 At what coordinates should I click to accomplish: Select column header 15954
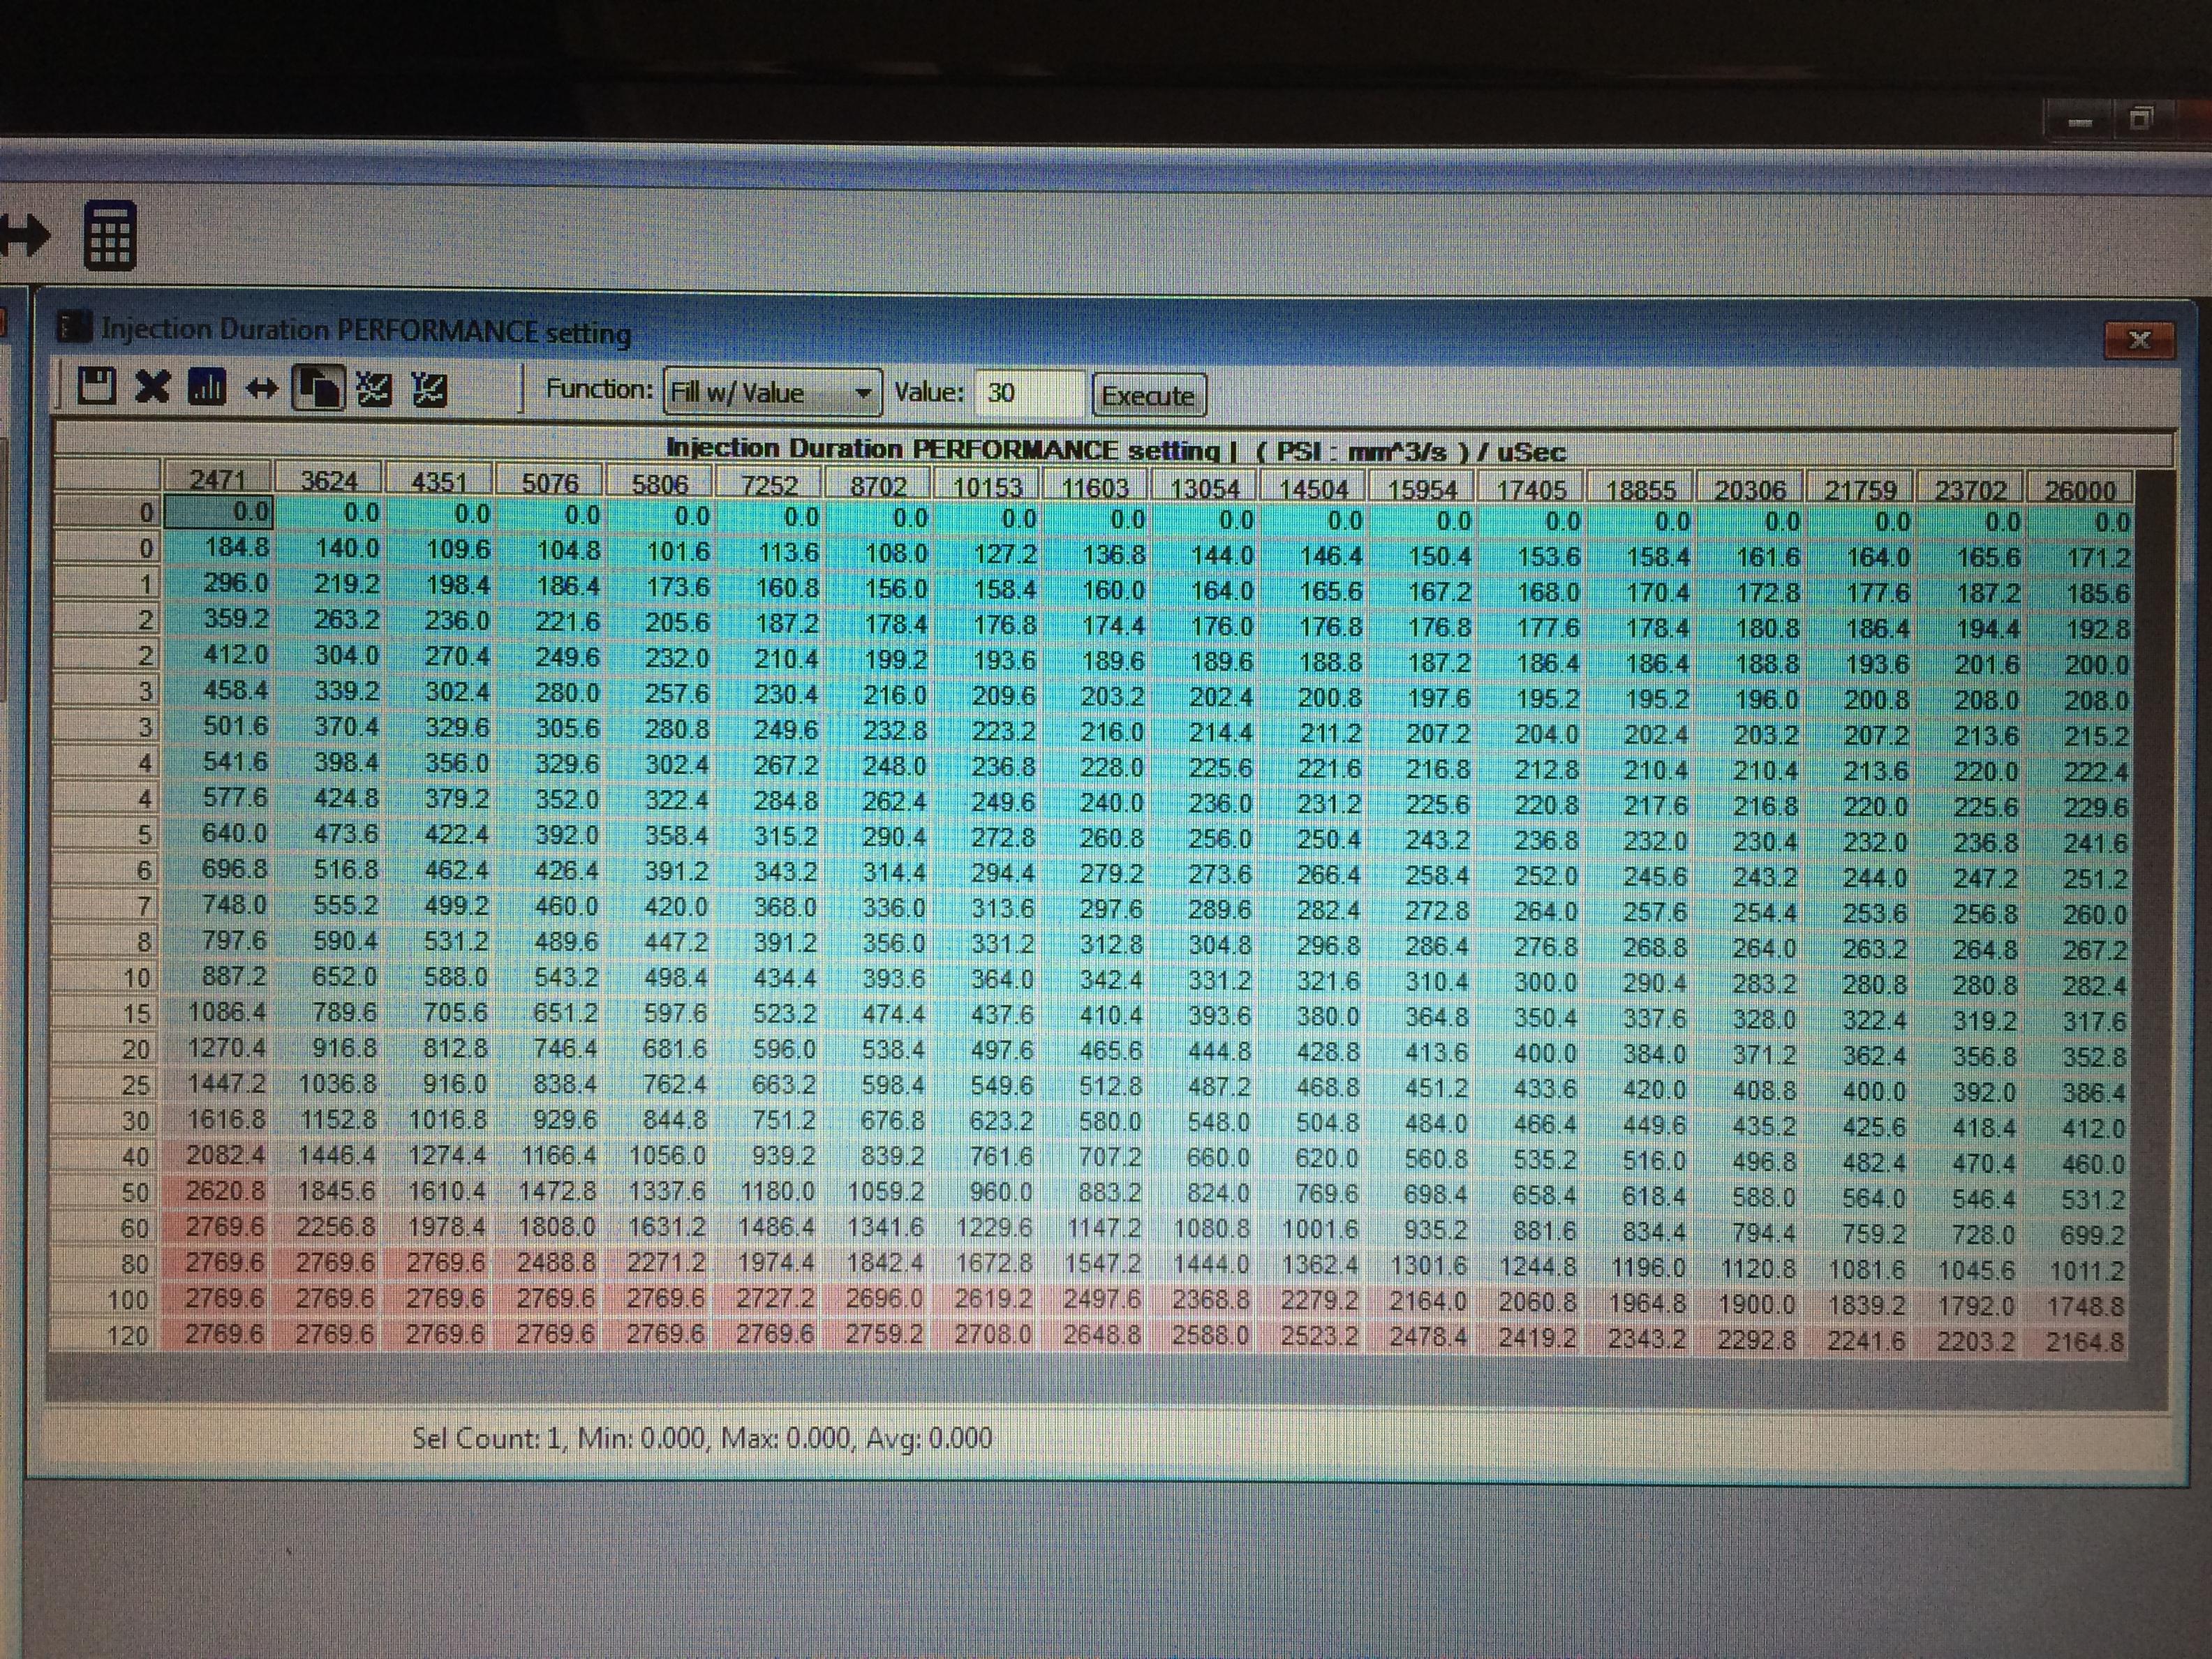(x=1423, y=489)
